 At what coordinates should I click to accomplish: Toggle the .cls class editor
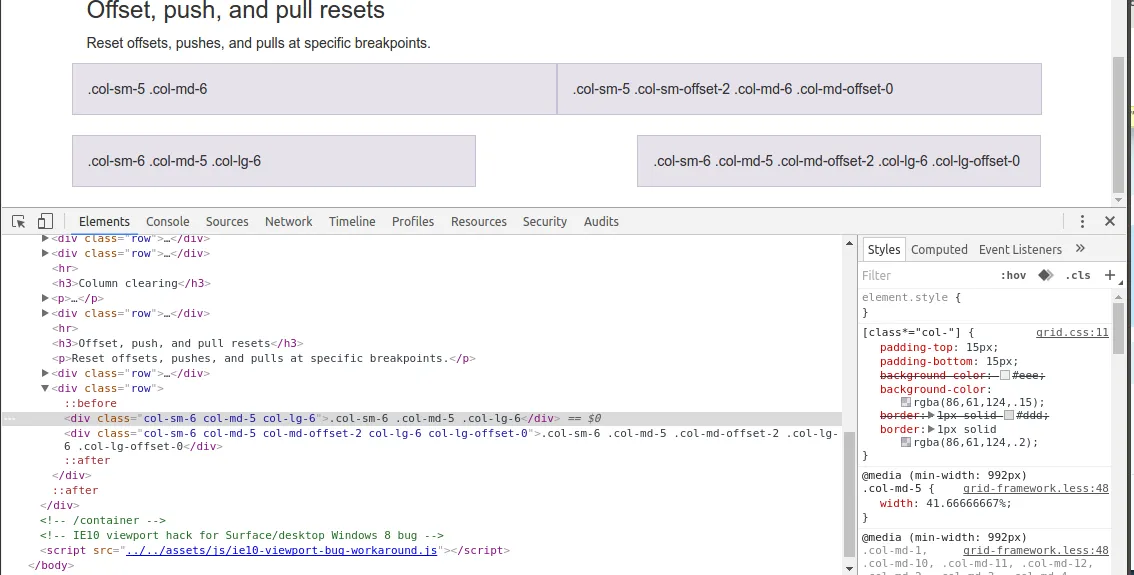pyautogui.click(x=1078, y=275)
